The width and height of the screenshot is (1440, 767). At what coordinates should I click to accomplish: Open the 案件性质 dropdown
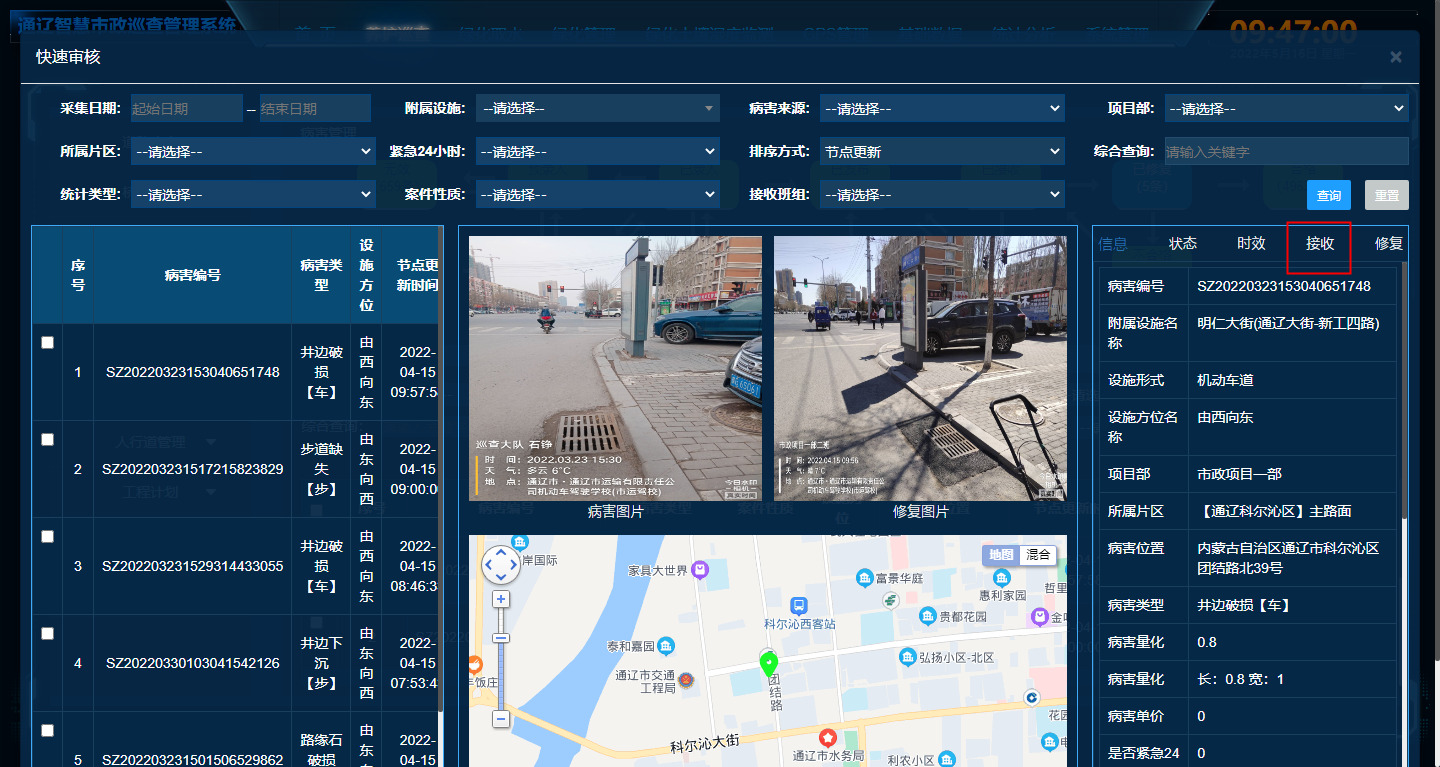click(597, 195)
